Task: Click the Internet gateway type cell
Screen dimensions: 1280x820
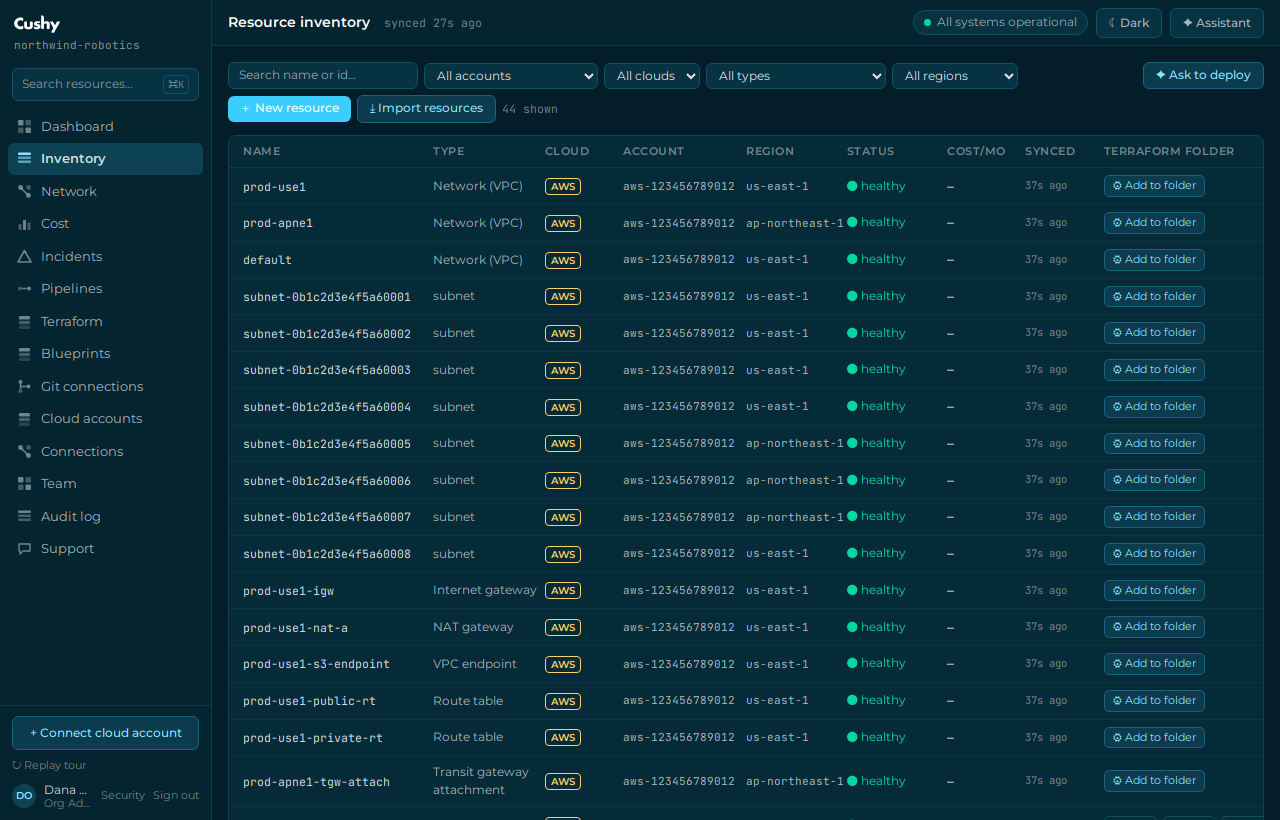Action: coord(485,591)
